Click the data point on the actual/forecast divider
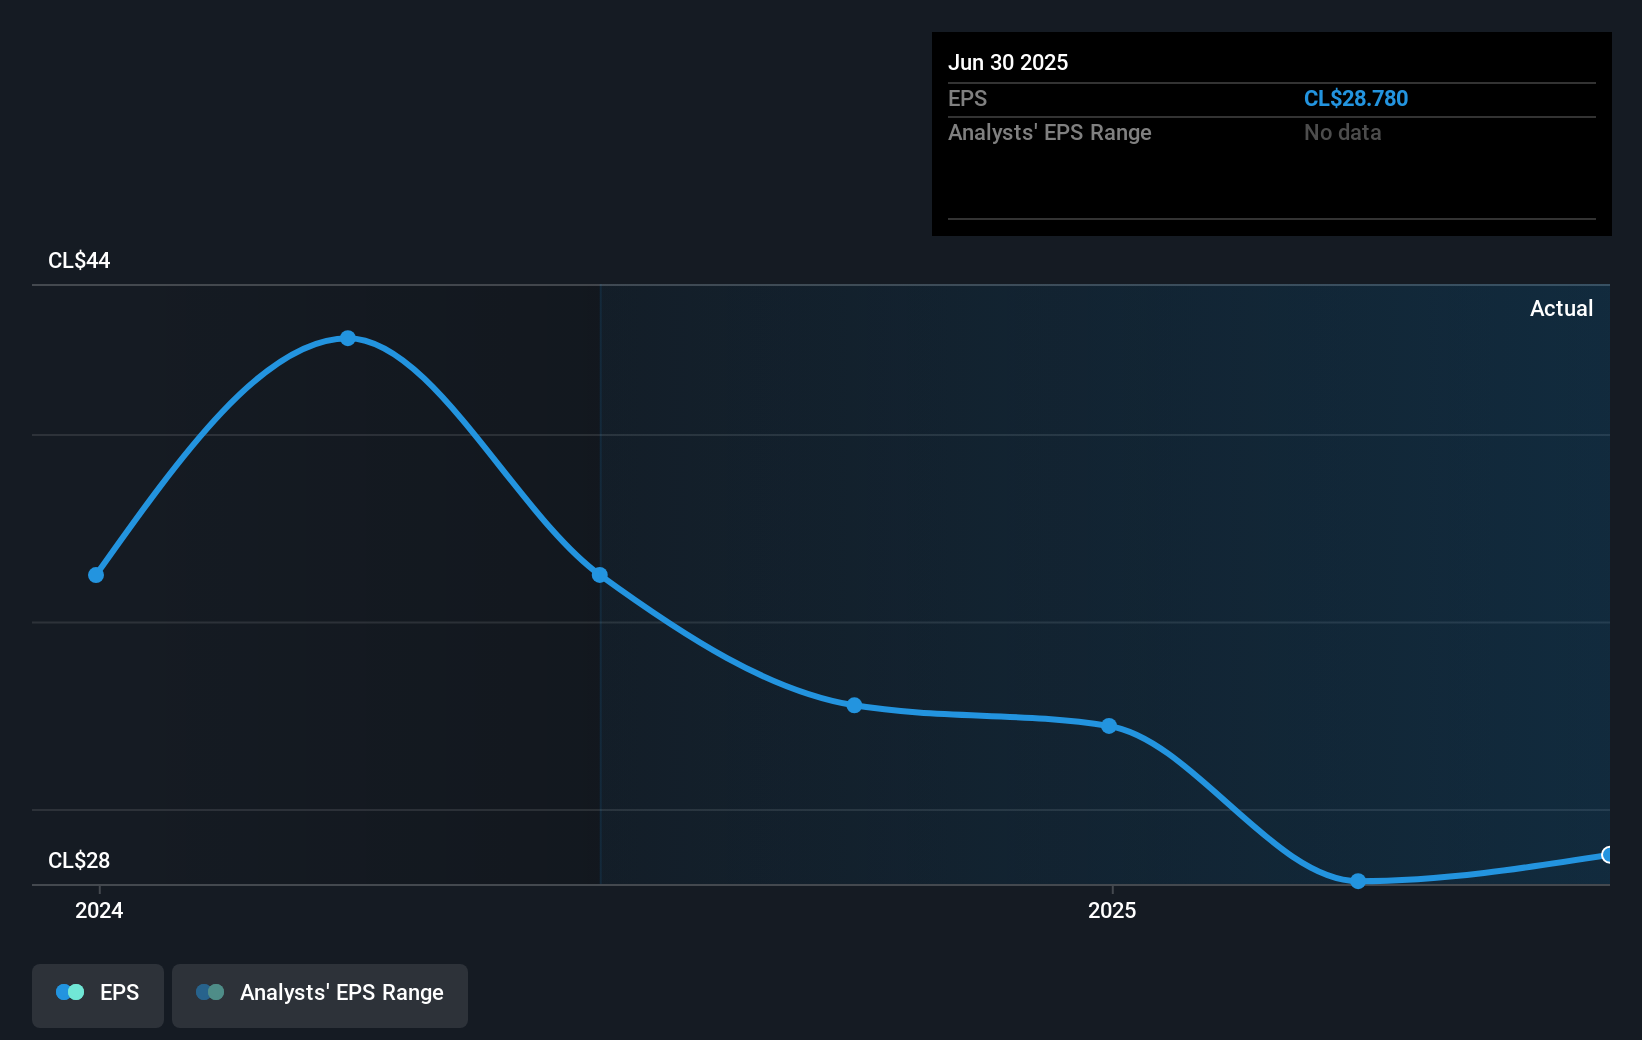This screenshot has height=1040, width=1642. 599,574
